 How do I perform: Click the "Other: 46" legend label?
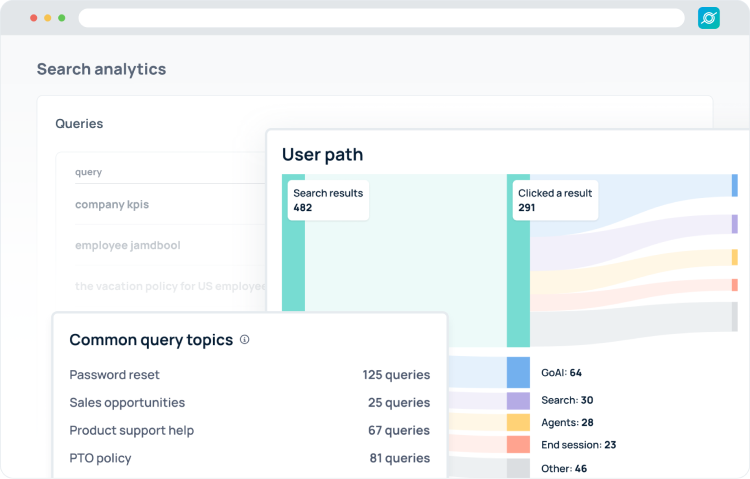(x=564, y=468)
